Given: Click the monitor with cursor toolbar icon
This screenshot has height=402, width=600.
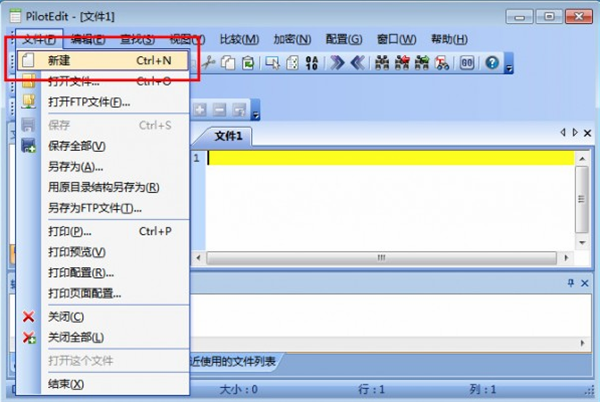Looking at the screenshot, I should [x=272, y=62].
